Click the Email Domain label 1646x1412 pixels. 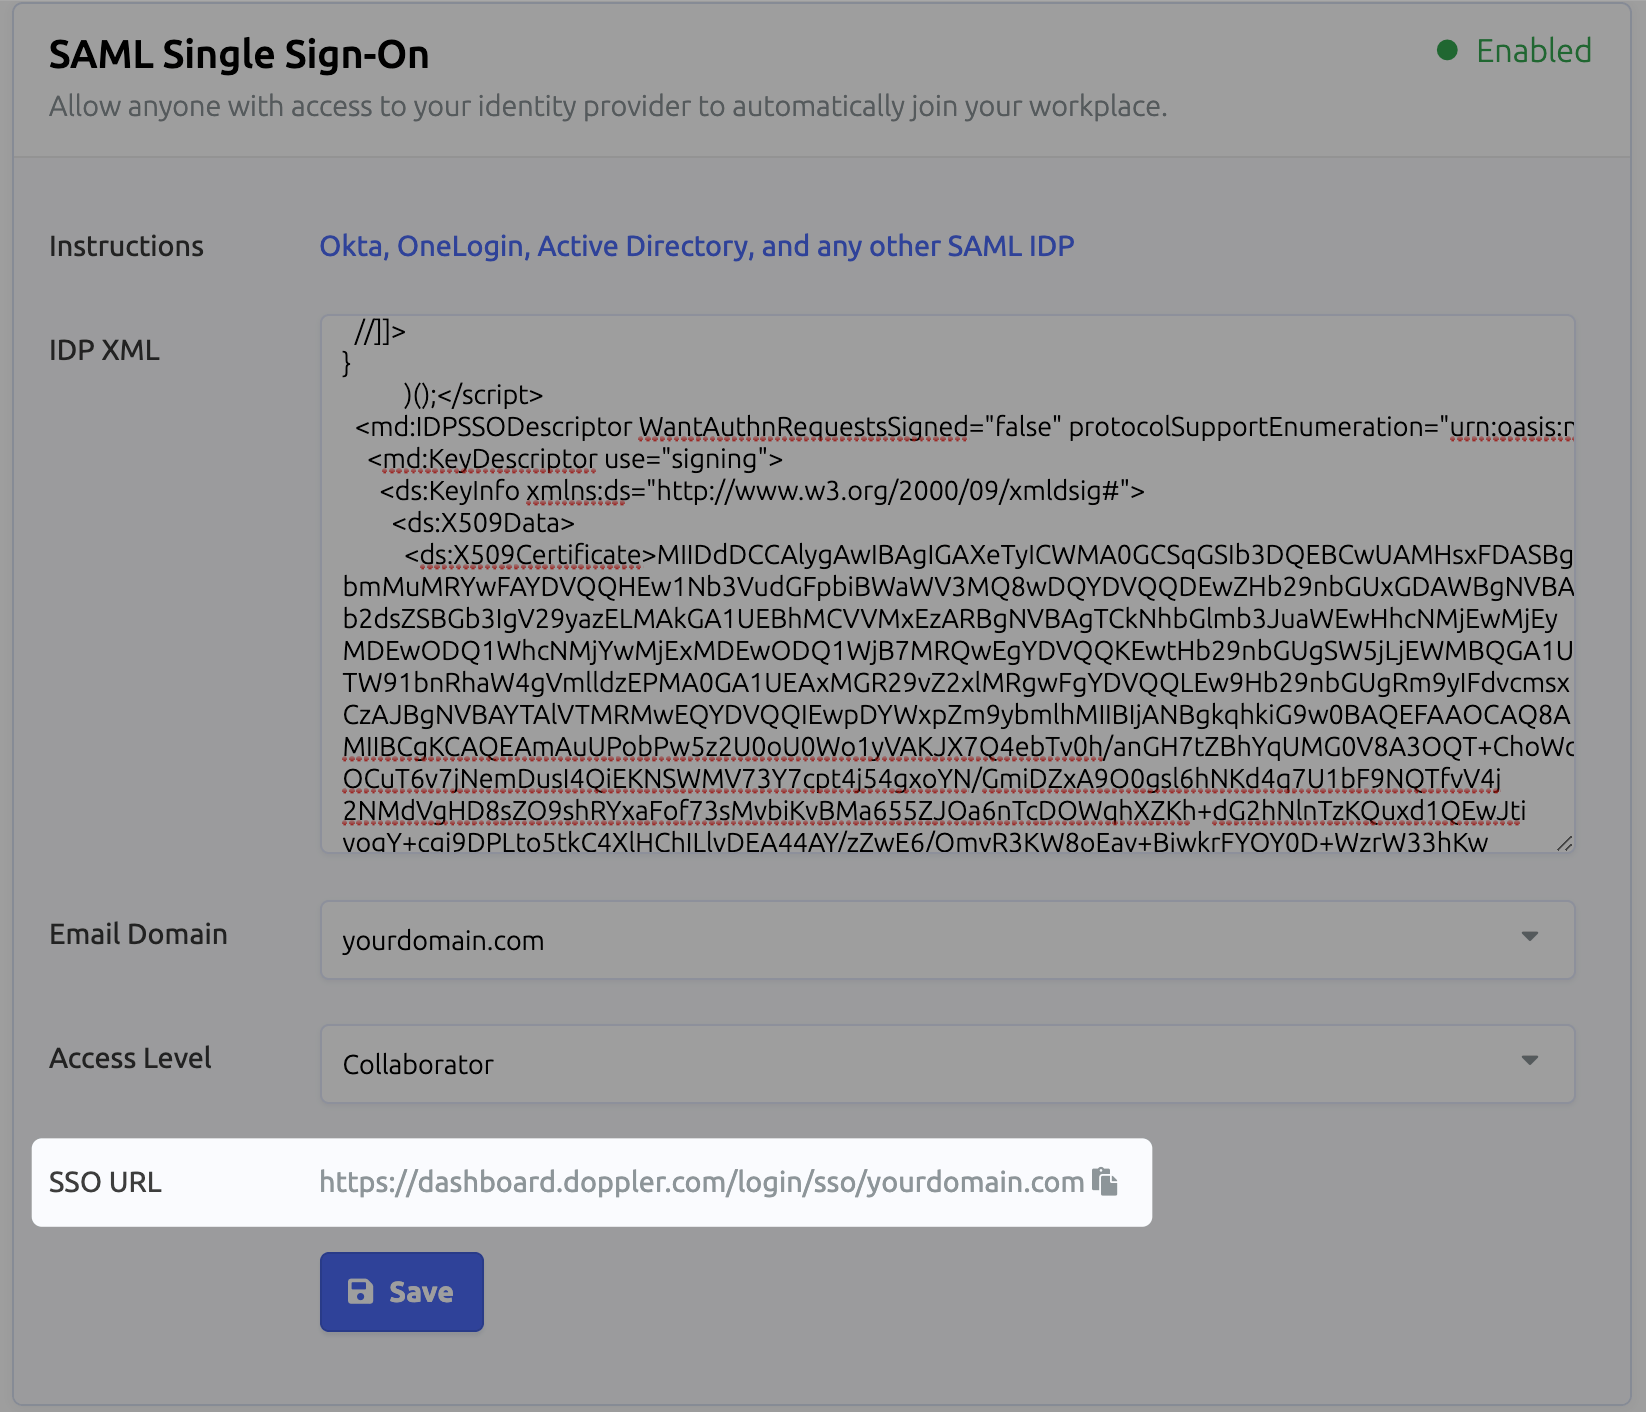pos(138,934)
